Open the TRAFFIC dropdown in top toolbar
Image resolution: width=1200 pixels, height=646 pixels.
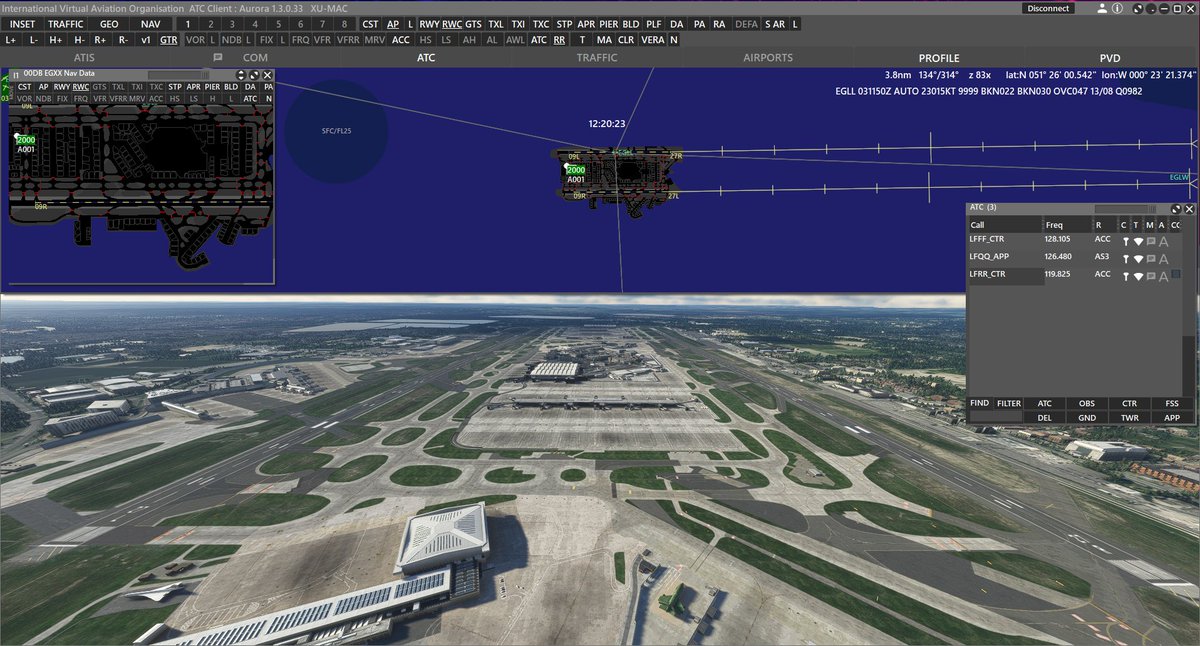(65, 24)
